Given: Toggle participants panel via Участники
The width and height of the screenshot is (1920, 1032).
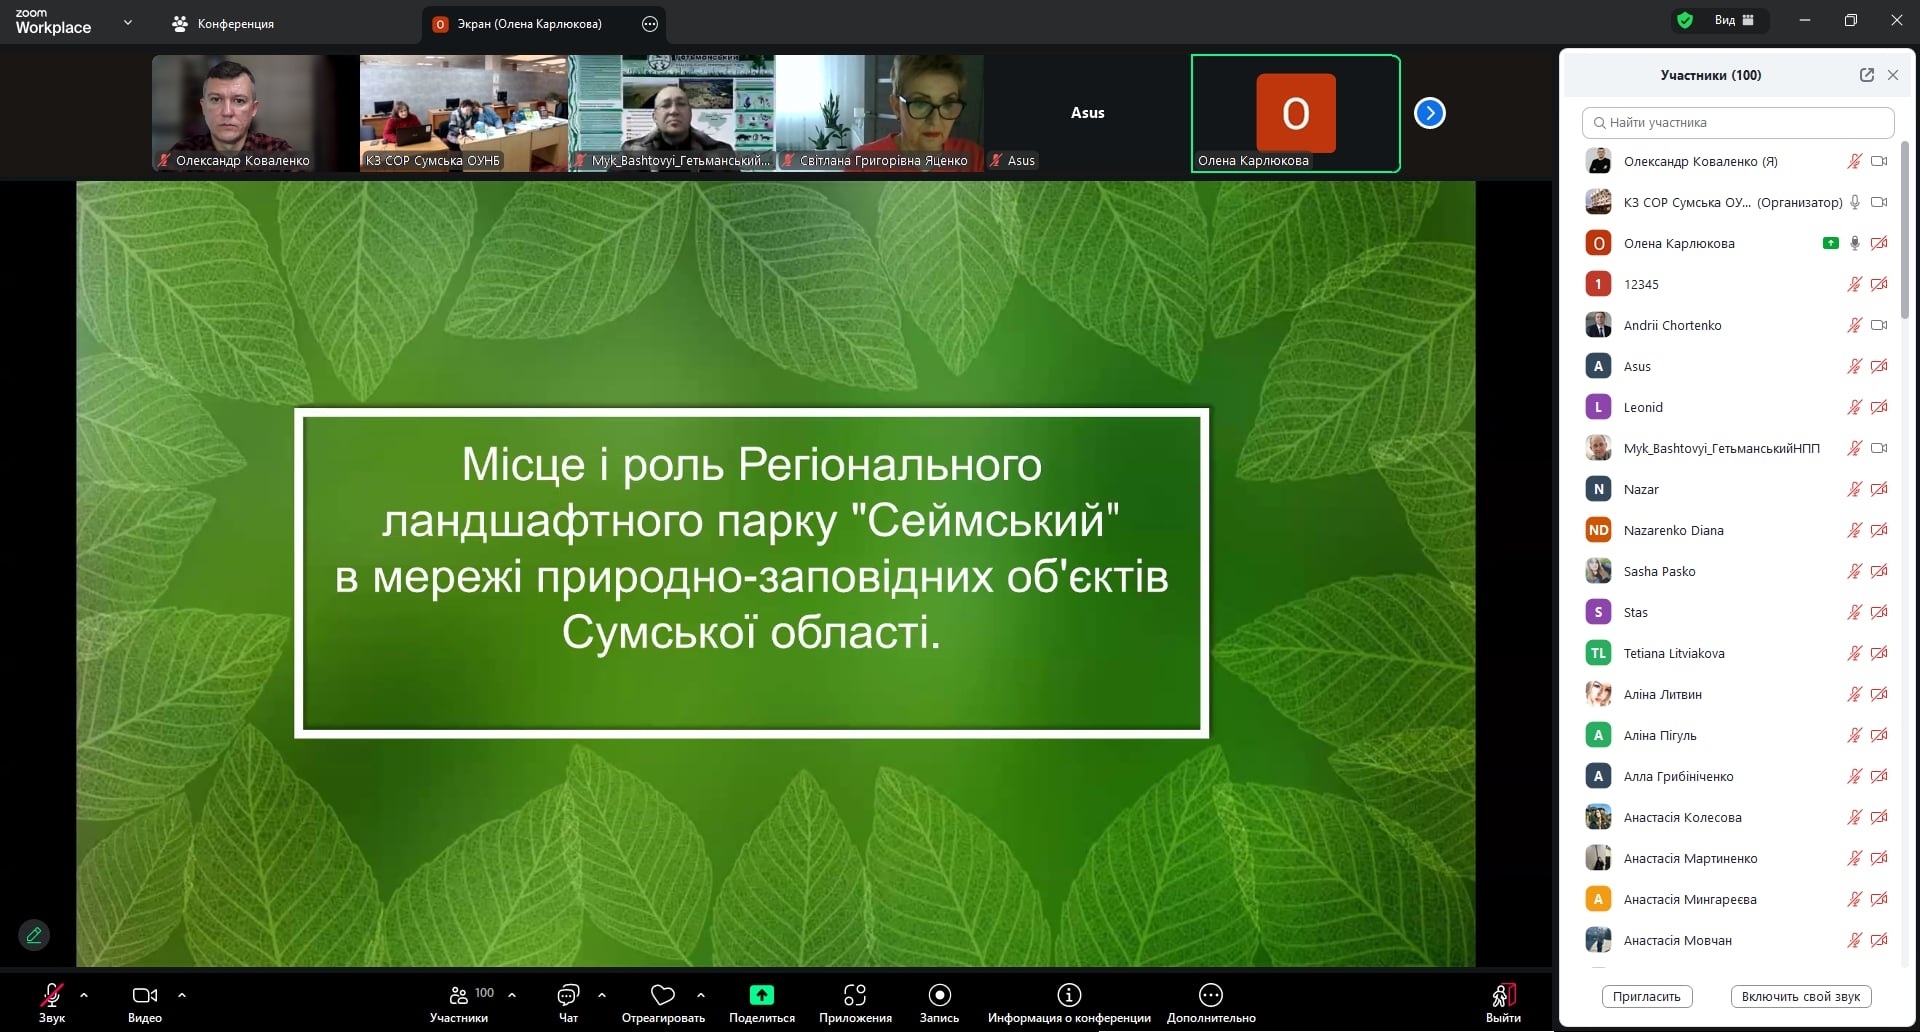Looking at the screenshot, I should (459, 996).
